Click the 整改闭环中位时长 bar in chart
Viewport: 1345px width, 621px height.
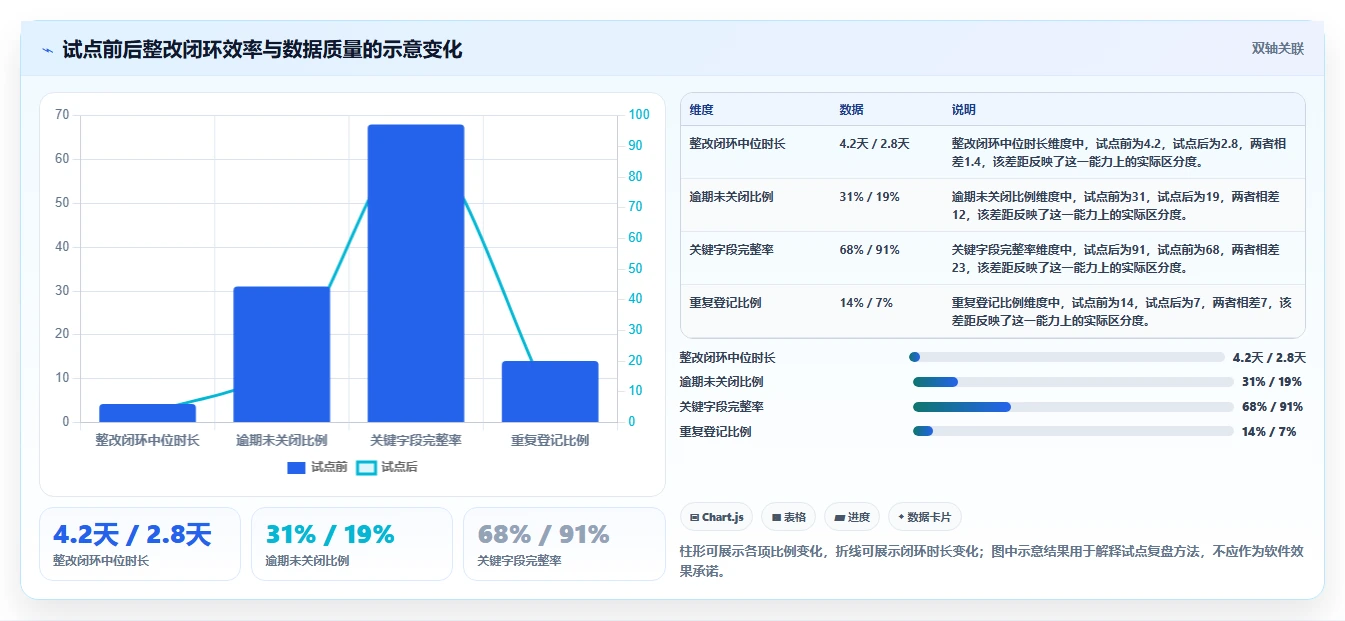[148, 413]
